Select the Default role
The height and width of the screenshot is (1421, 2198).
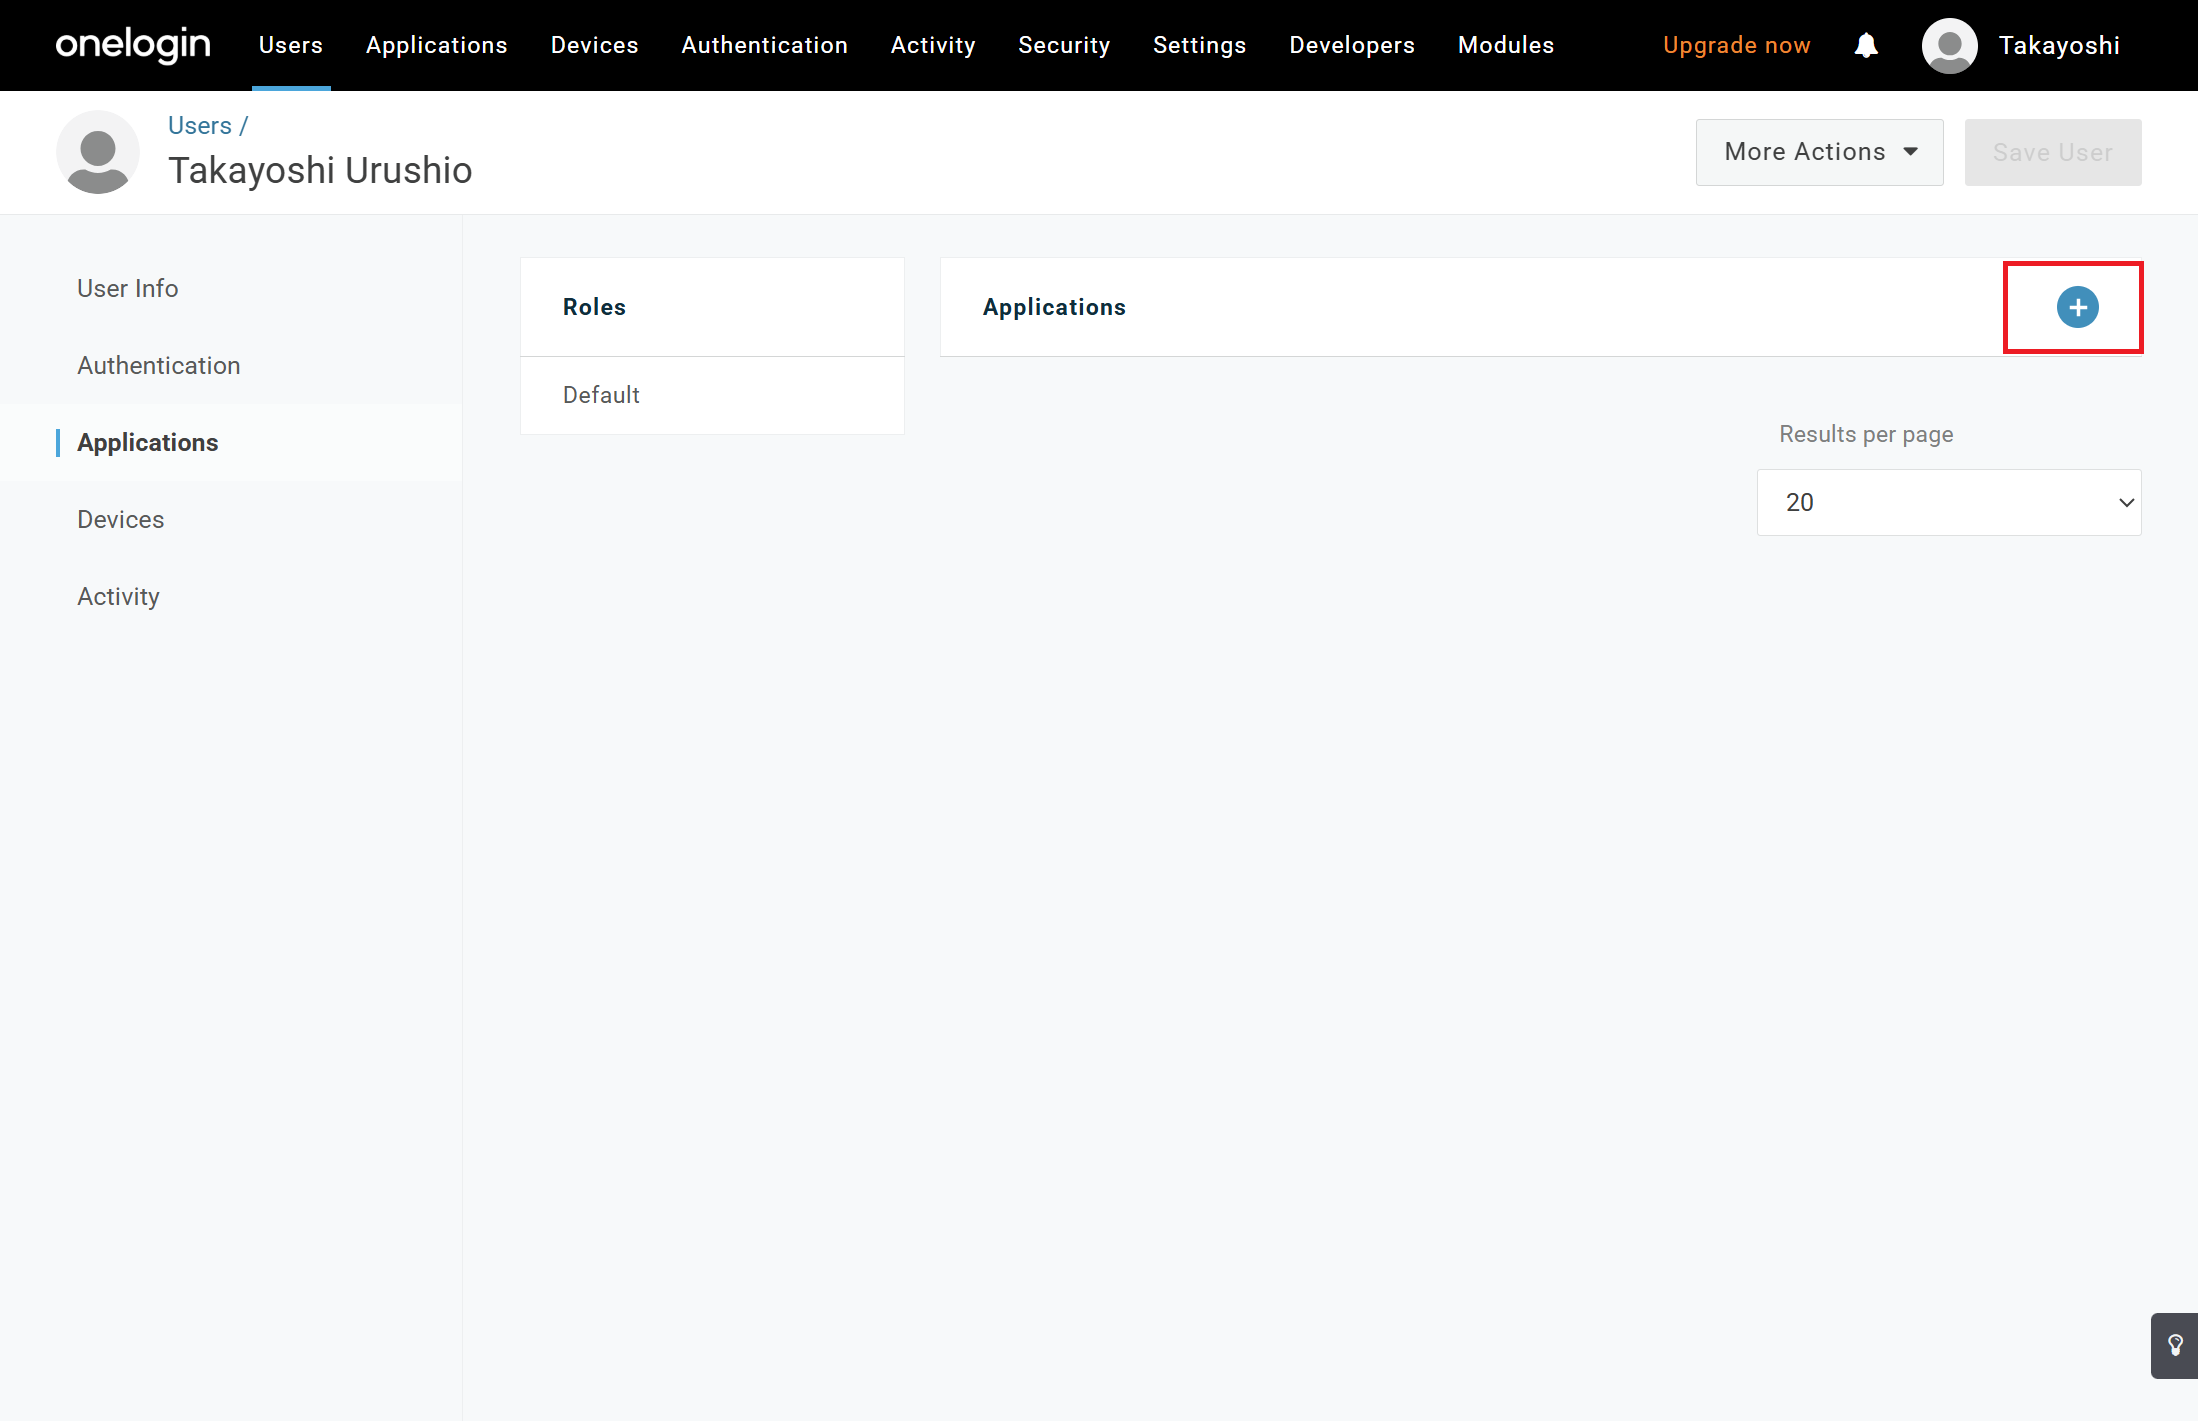click(x=601, y=395)
